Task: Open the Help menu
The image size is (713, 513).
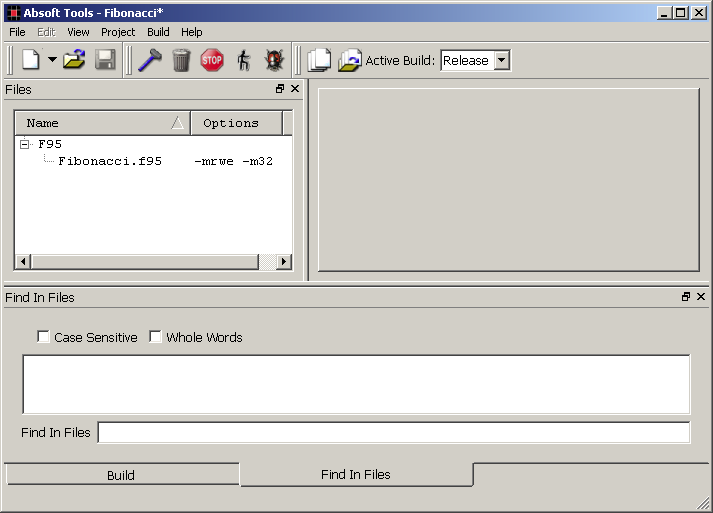Action: click(x=192, y=32)
